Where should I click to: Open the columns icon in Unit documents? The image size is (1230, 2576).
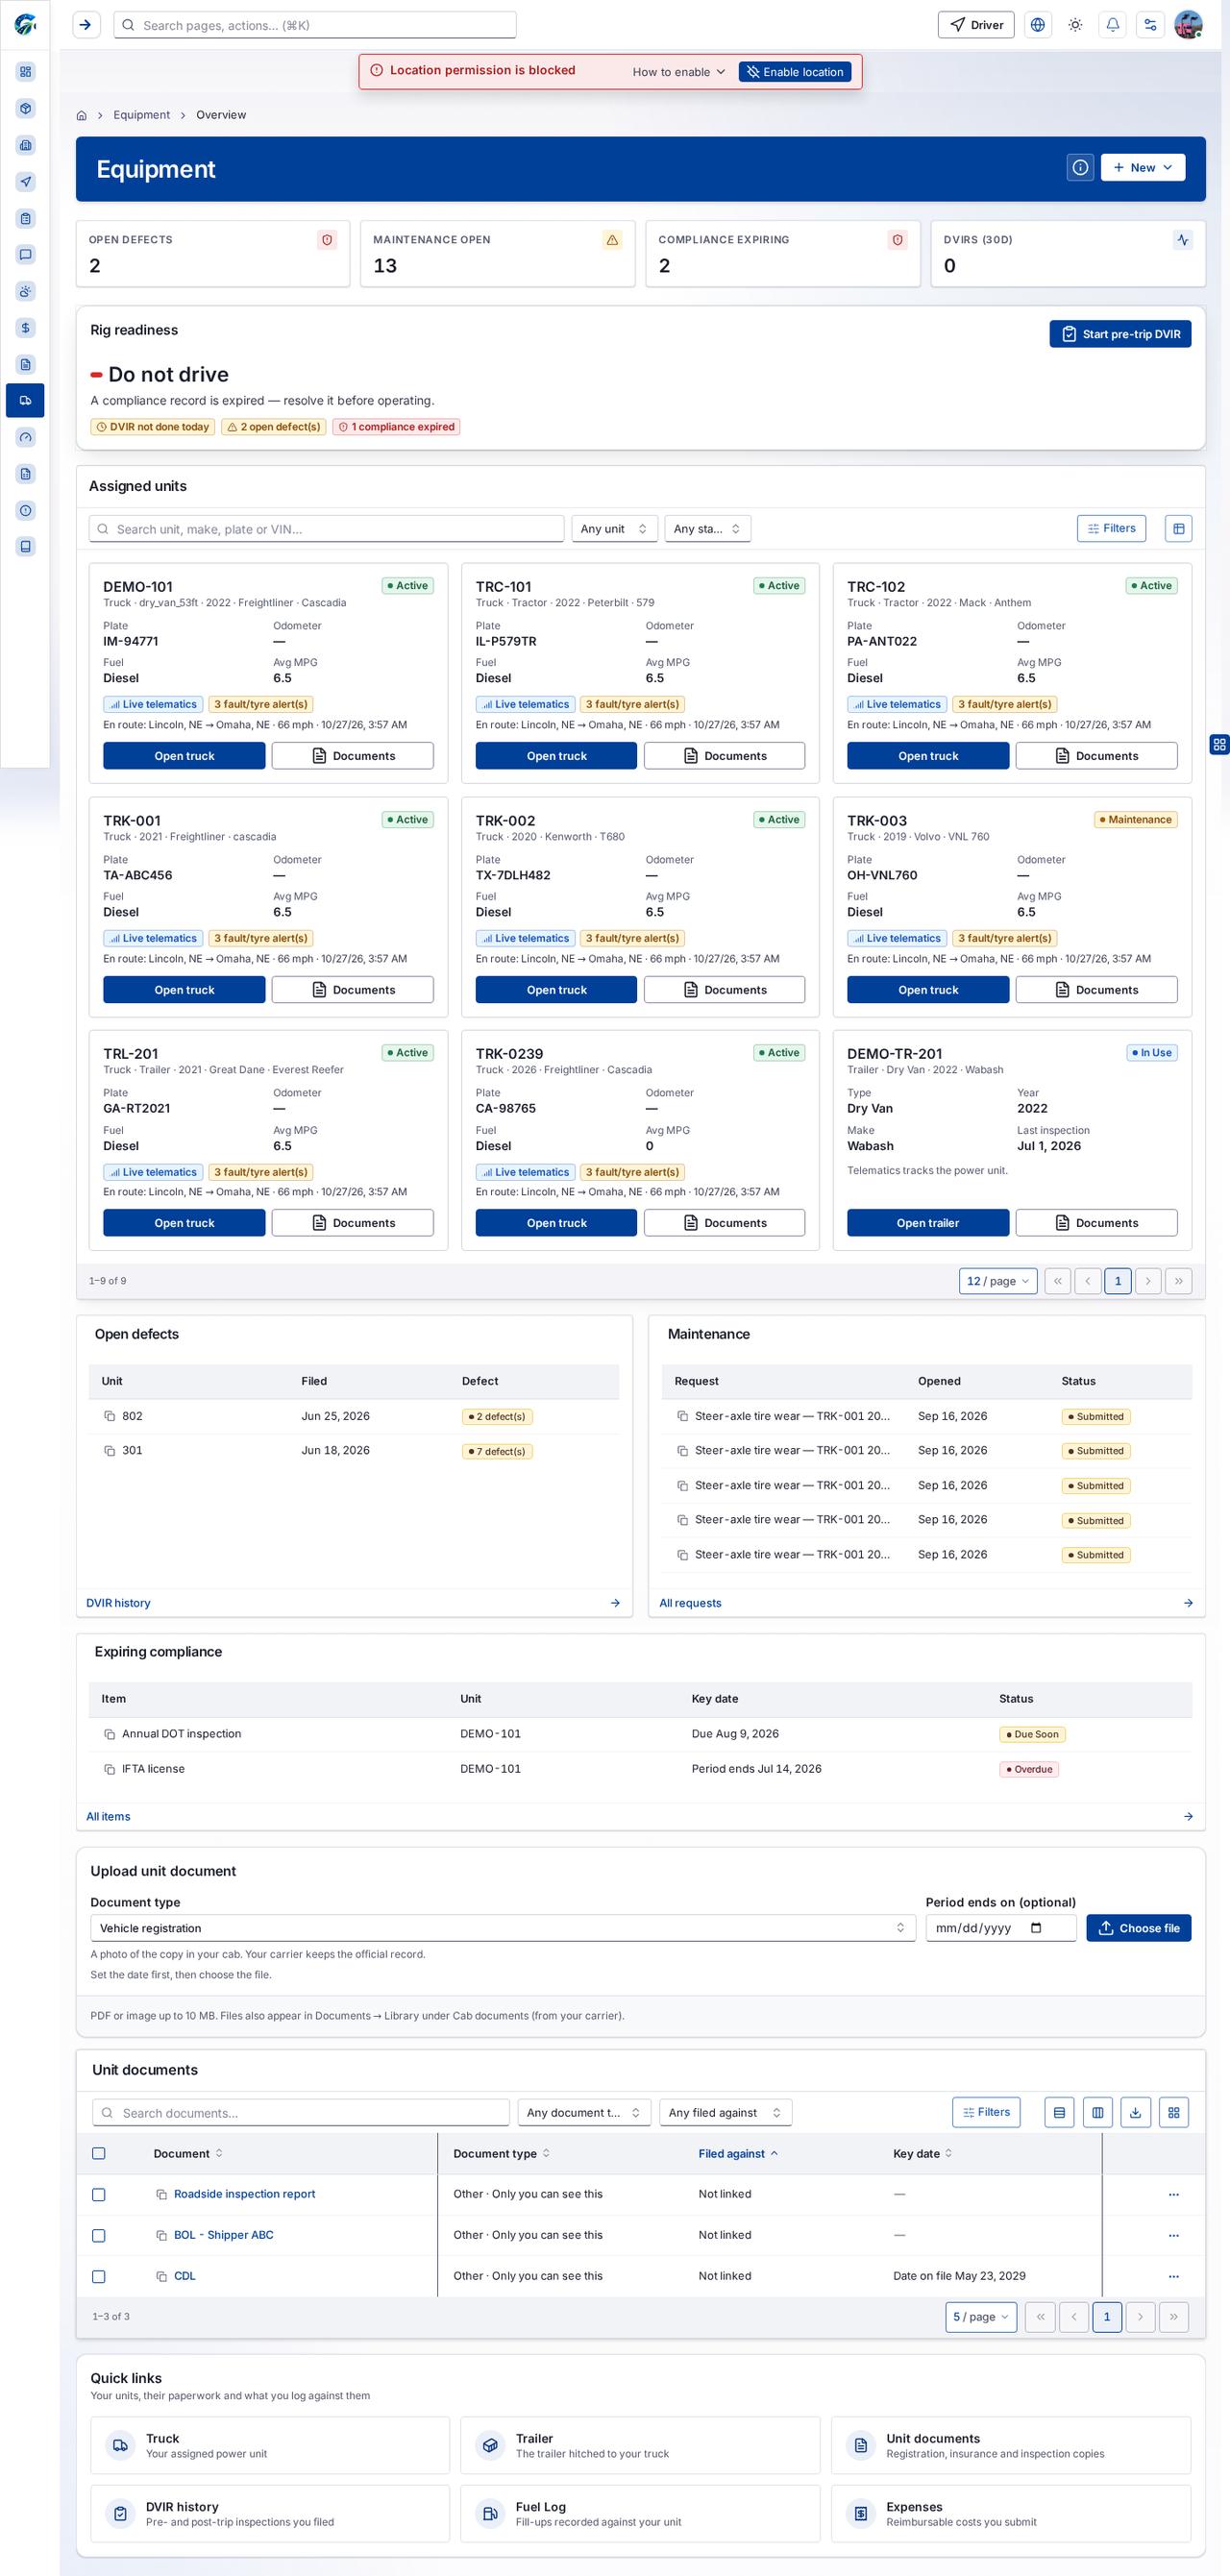pyautogui.click(x=1097, y=2113)
